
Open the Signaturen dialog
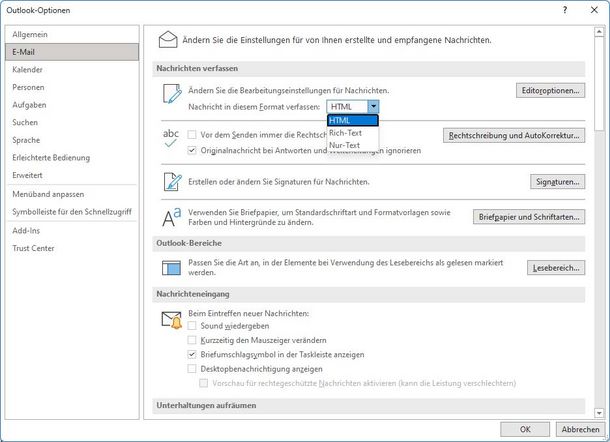(x=557, y=182)
